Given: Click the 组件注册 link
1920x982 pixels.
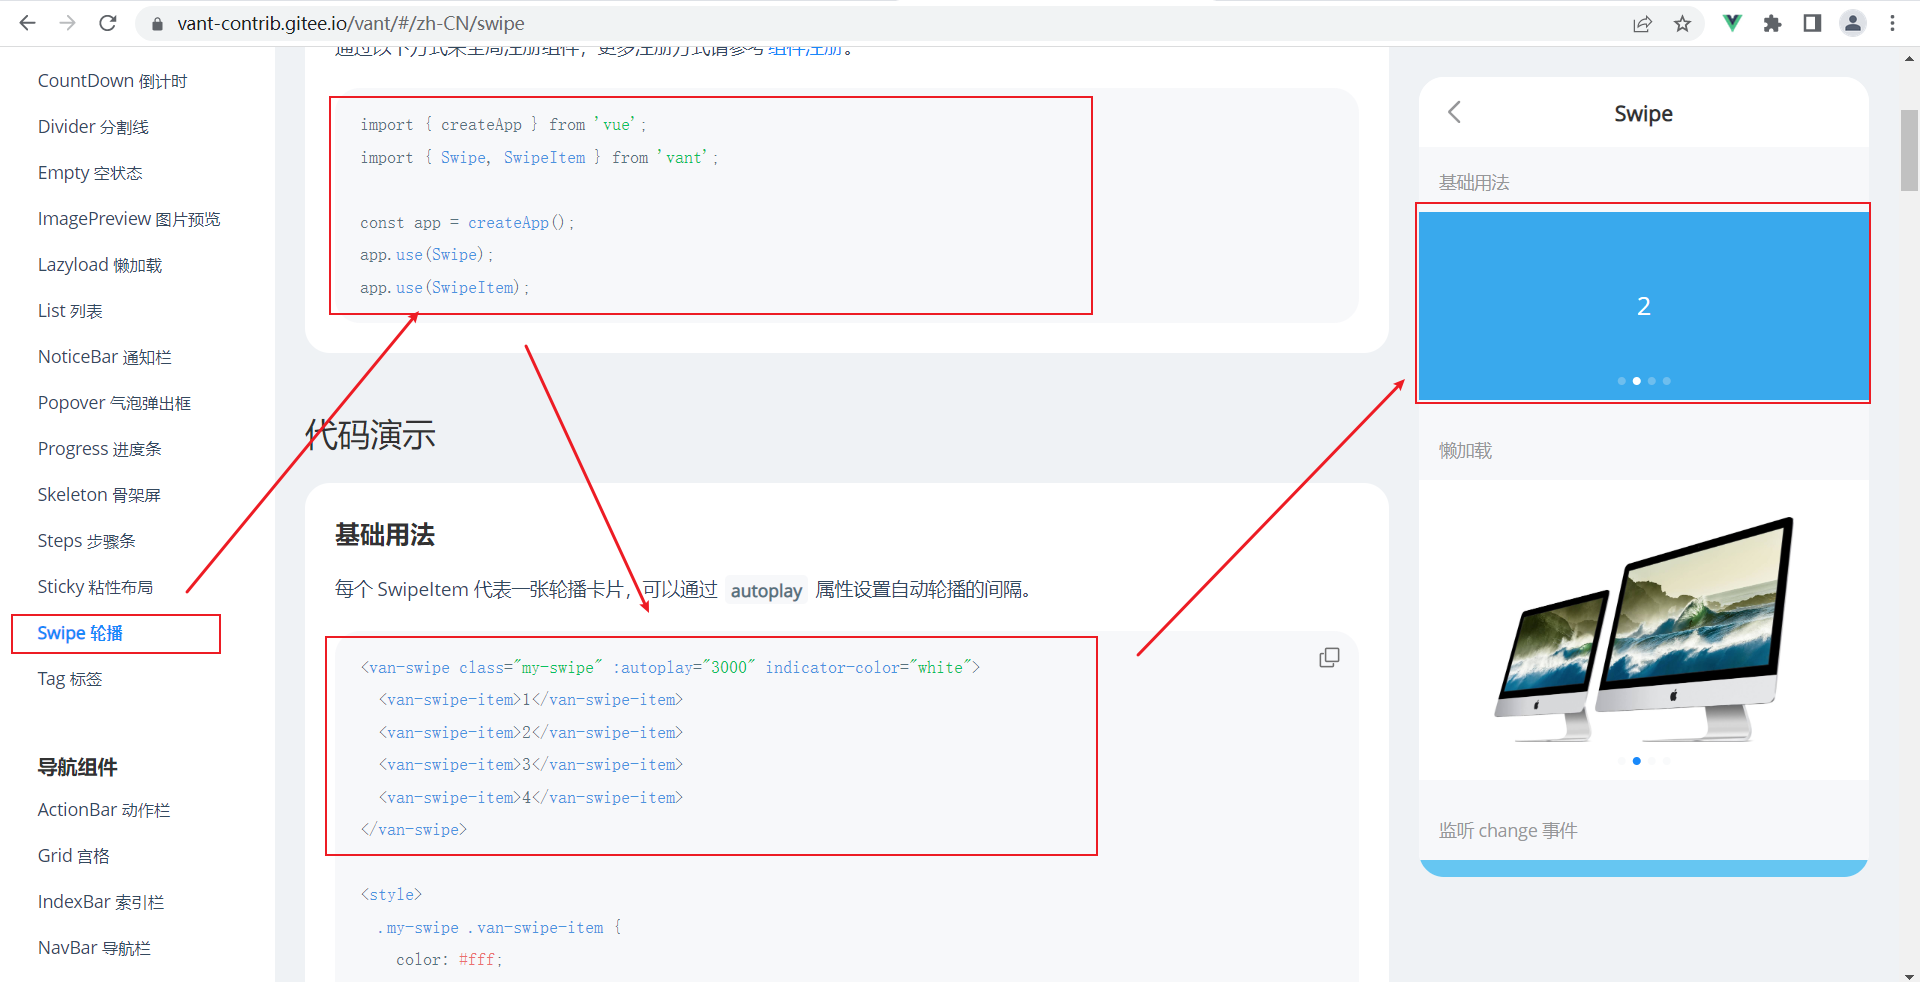Looking at the screenshot, I should [805, 50].
